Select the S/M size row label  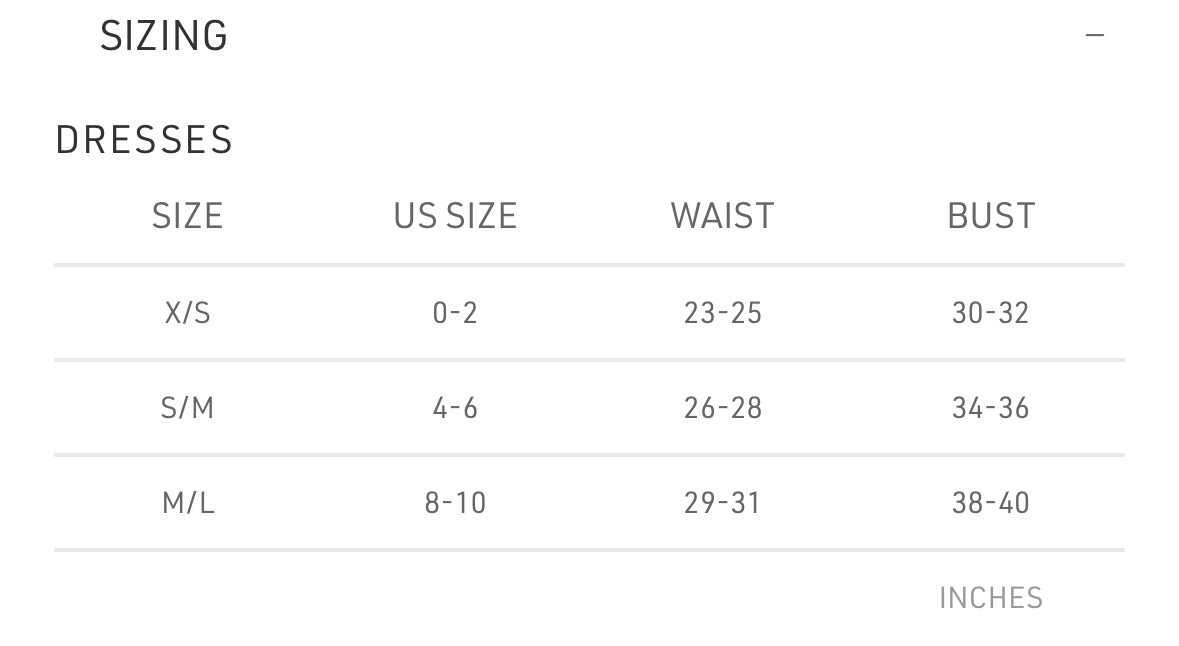coord(187,408)
